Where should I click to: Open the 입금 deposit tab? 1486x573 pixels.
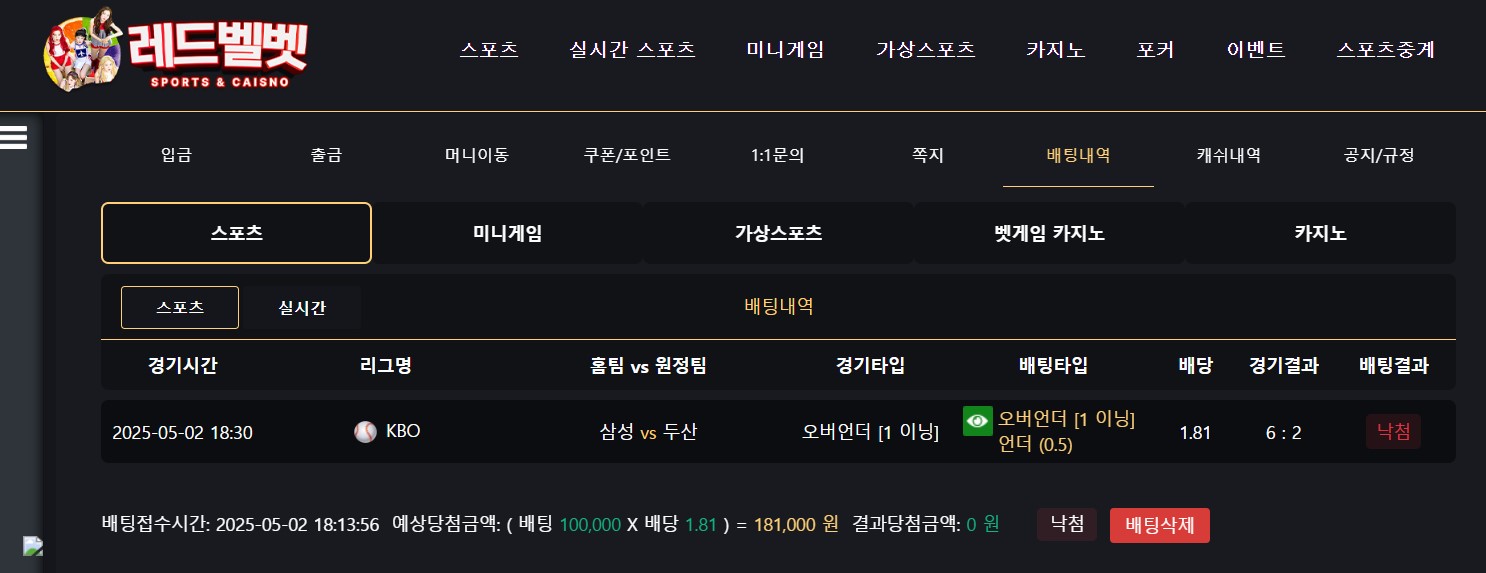(x=176, y=156)
